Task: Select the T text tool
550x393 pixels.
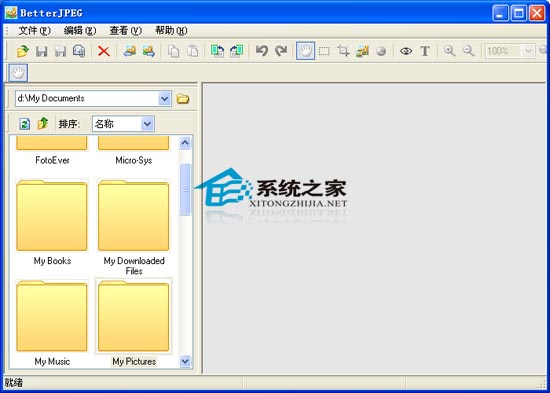Action: 425,51
